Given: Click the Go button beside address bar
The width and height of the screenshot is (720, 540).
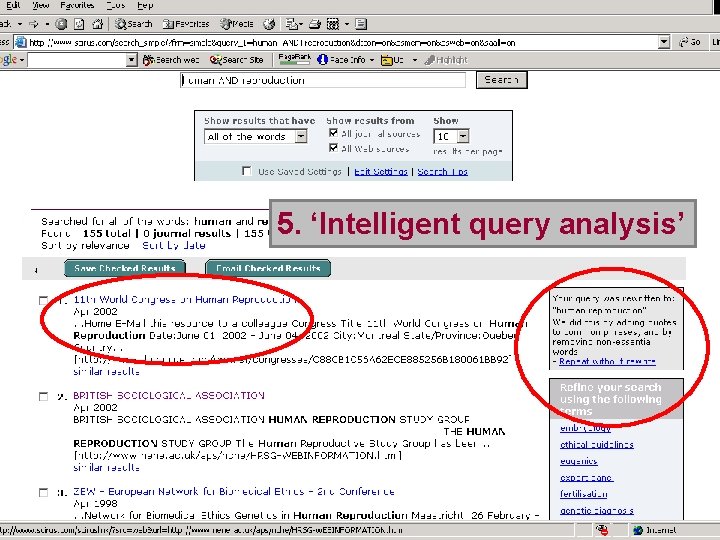Looking at the screenshot, I should tap(690, 42).
